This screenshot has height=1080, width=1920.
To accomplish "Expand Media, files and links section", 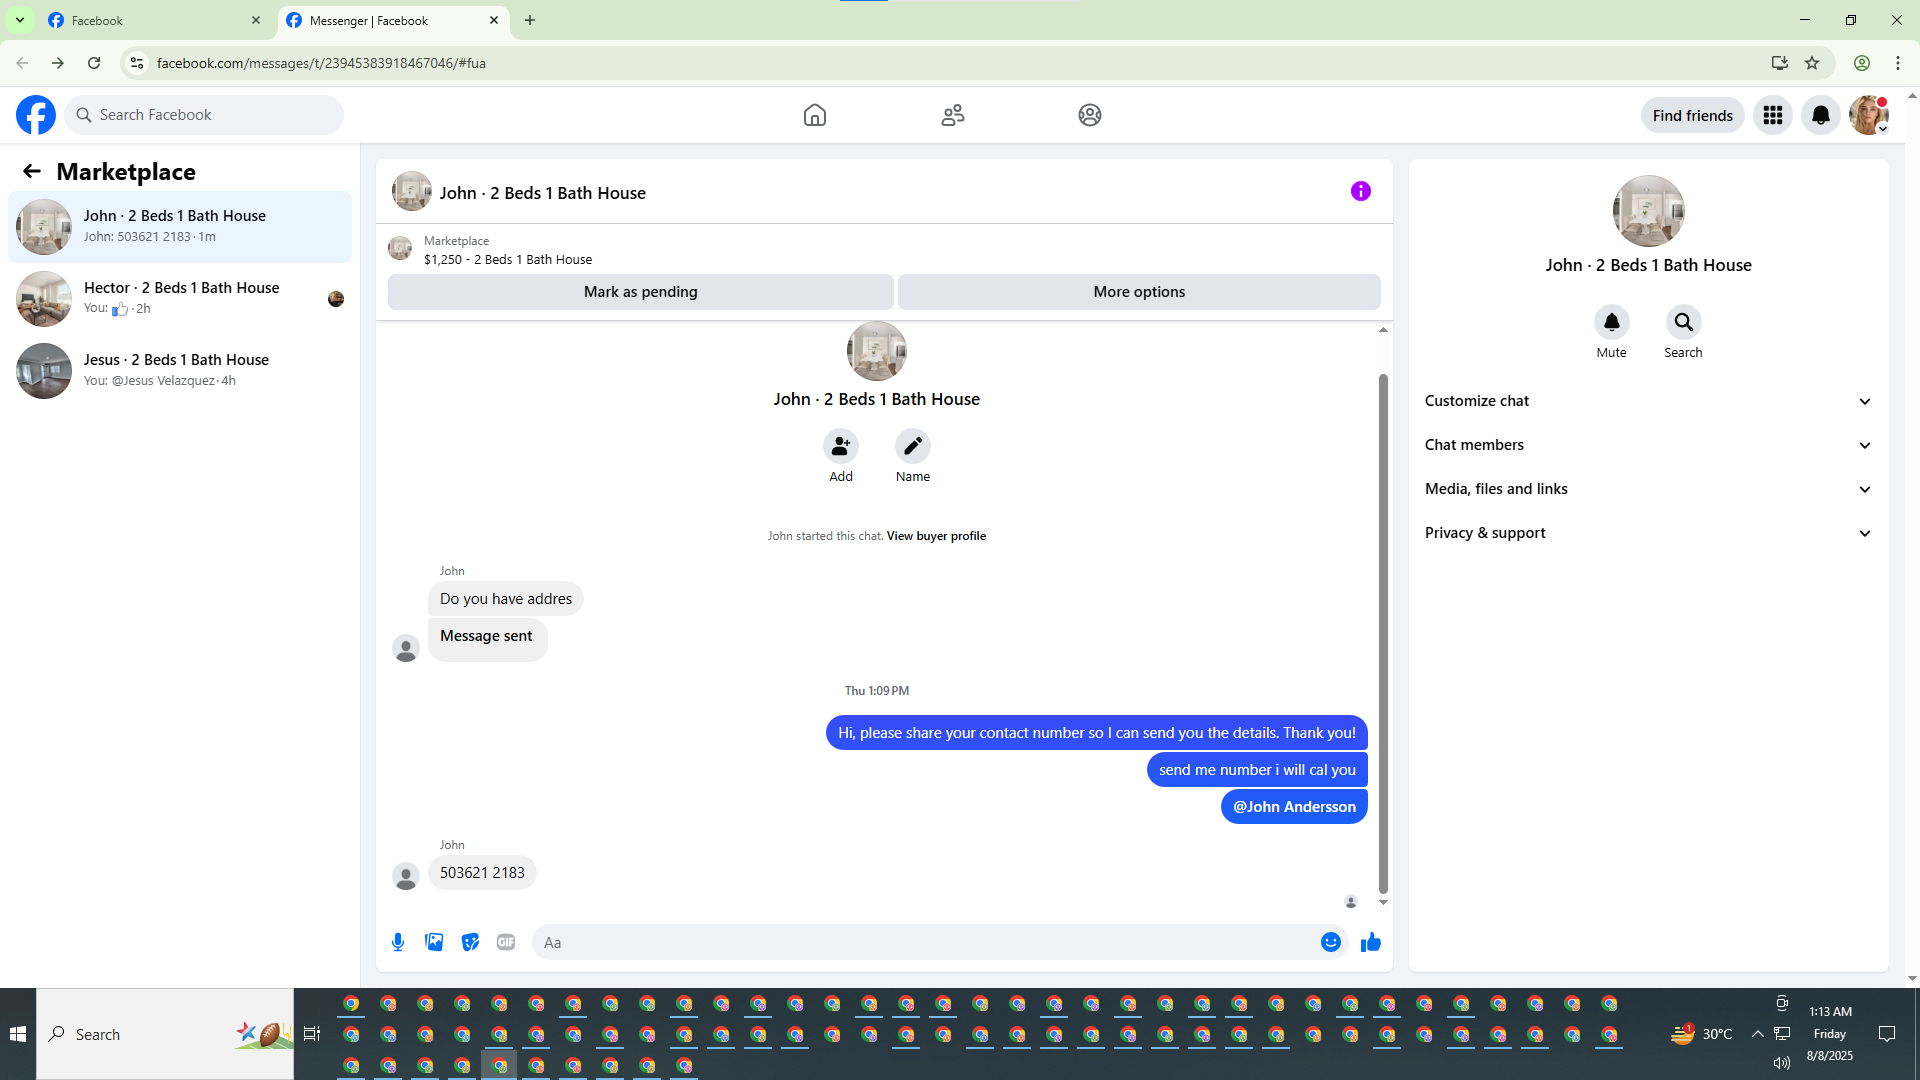I will coord(1647,489).
